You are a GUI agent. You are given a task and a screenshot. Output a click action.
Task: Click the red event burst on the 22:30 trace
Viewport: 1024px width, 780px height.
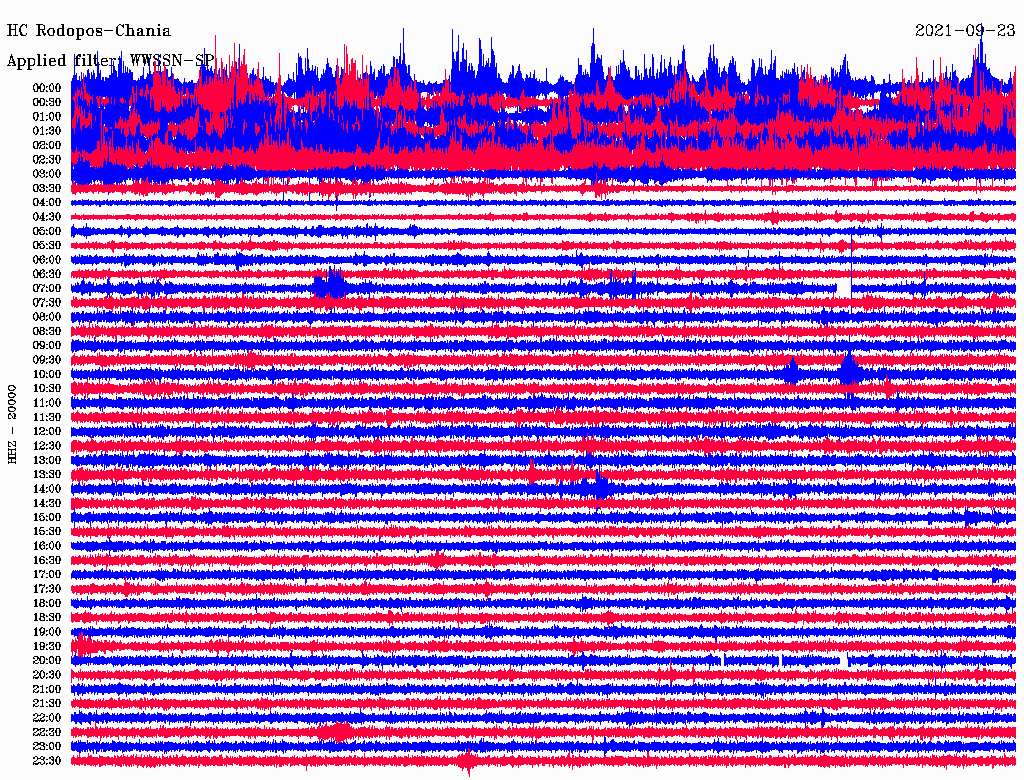(x=335, y=732)
